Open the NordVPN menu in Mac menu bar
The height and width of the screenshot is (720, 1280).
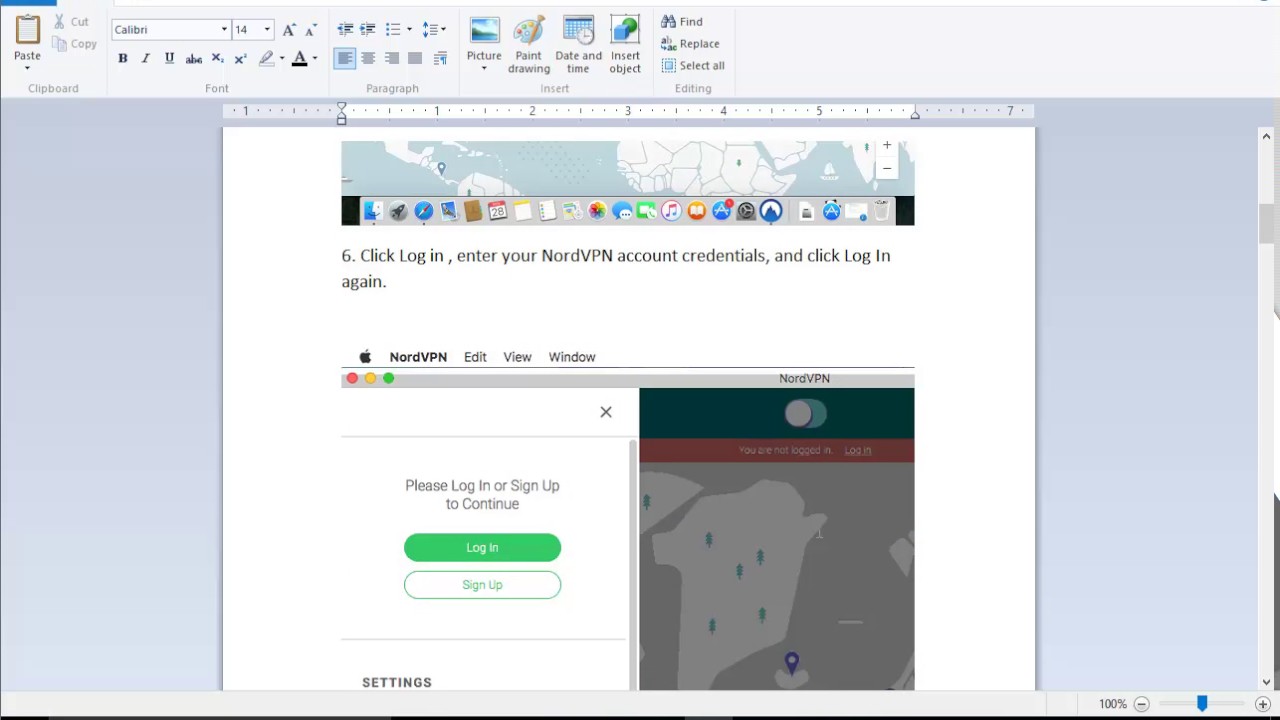(x=418, y=357)
